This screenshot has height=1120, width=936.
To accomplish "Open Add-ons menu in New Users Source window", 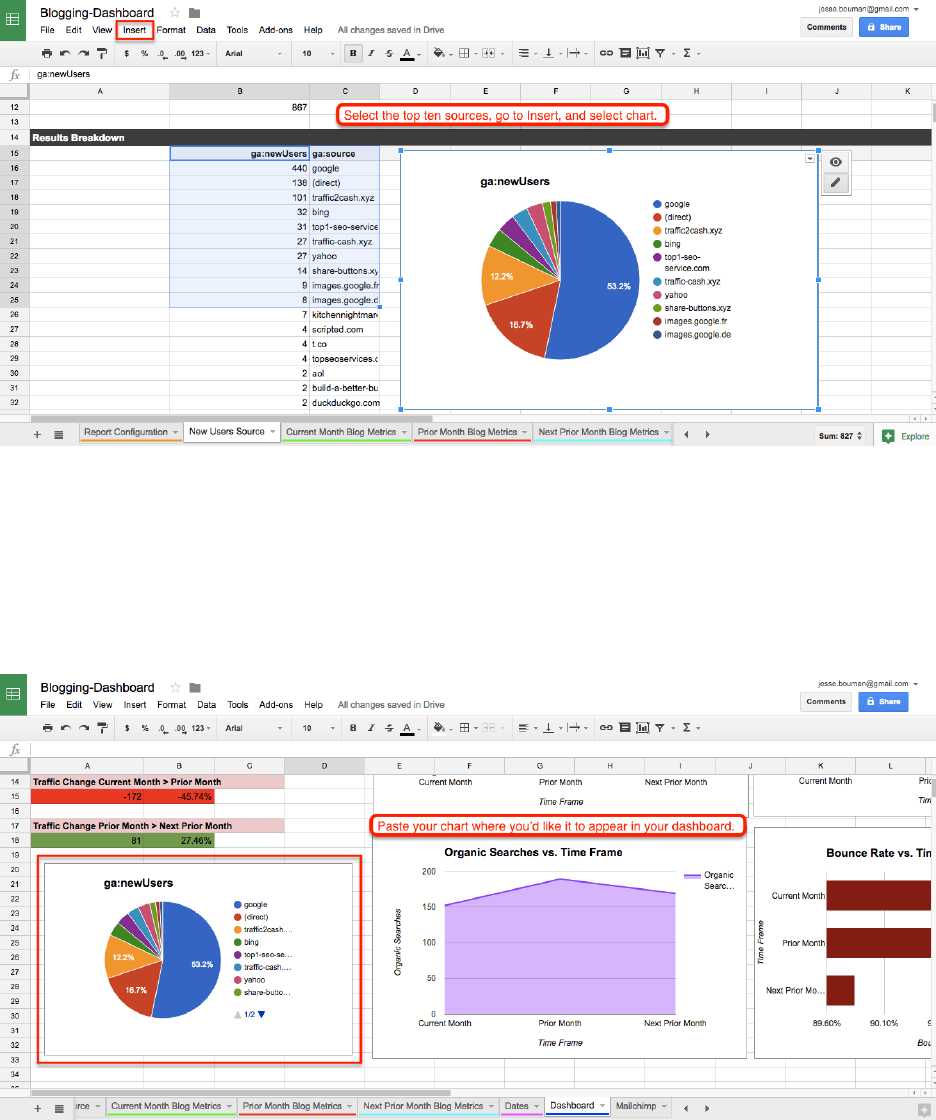I will click(276, 30).
